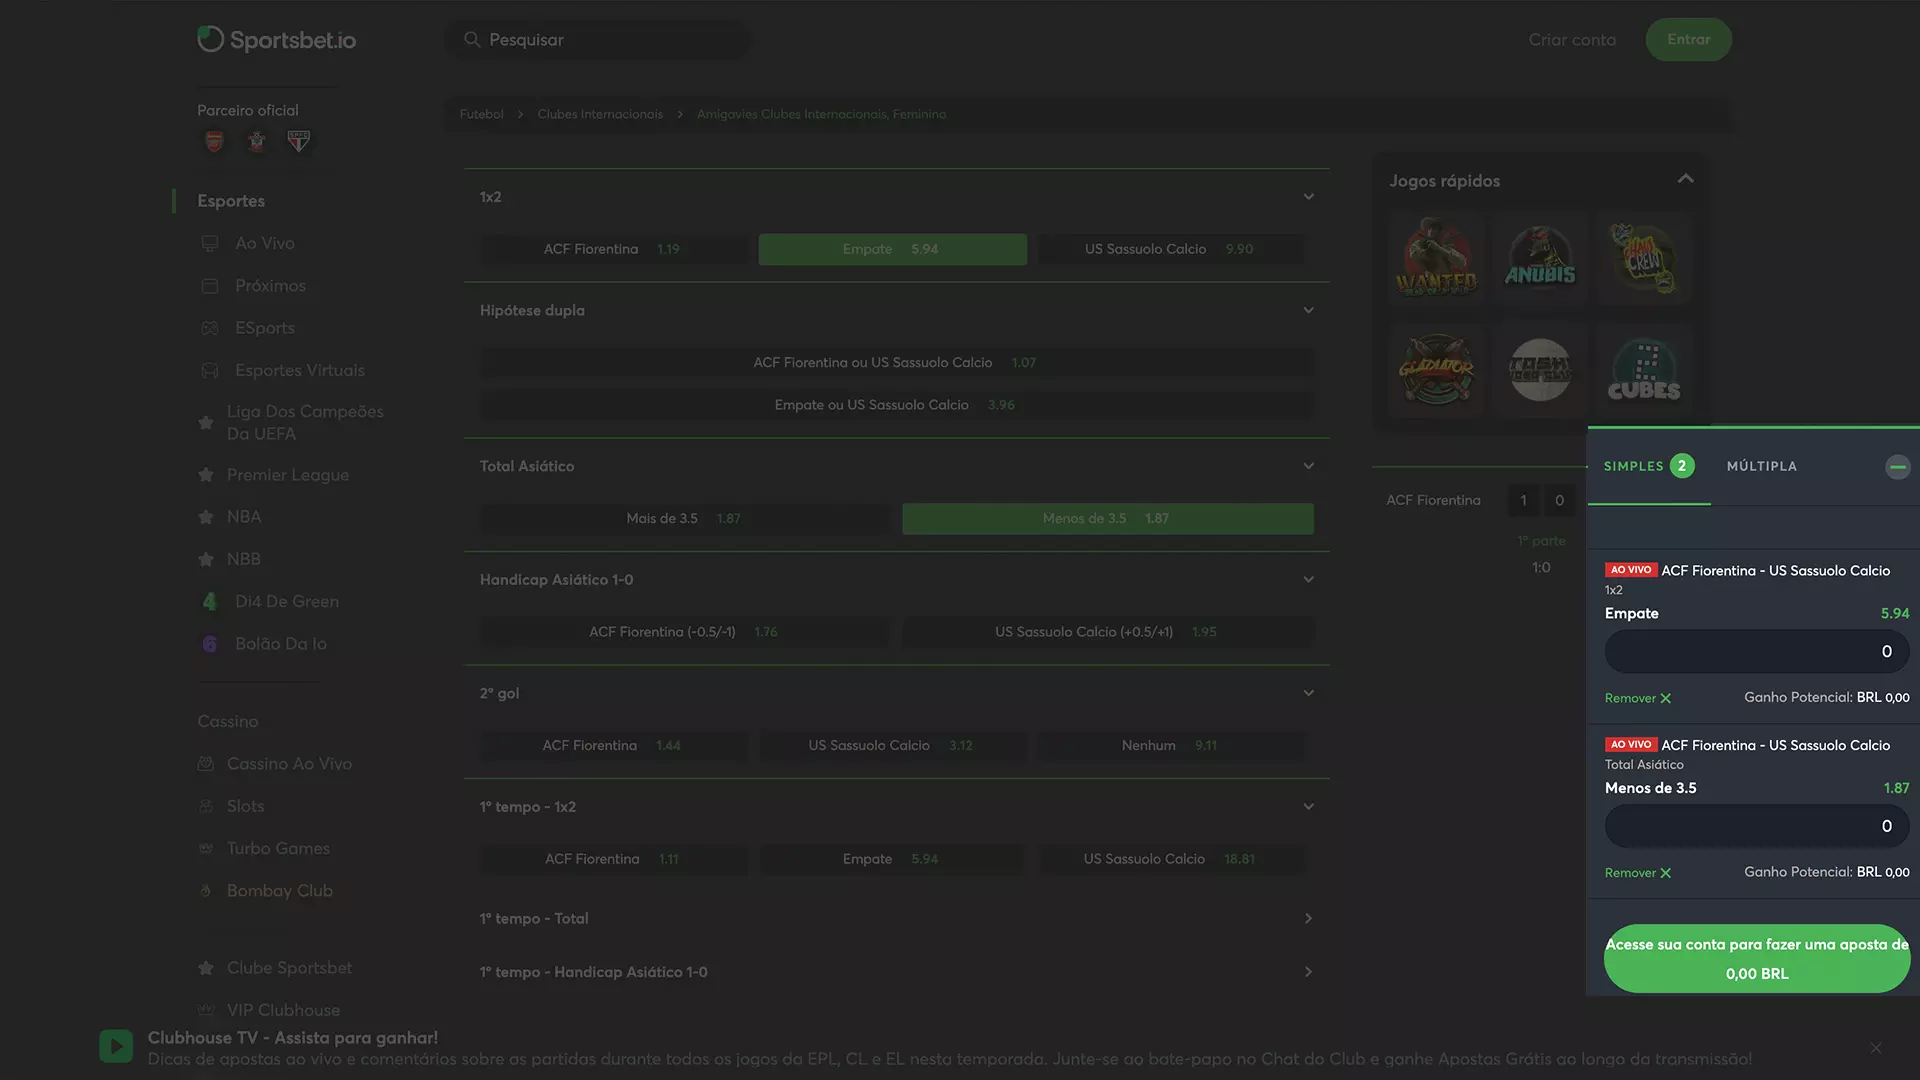Click the Cassino Ao Vivo icon

[x=206, y=764]
